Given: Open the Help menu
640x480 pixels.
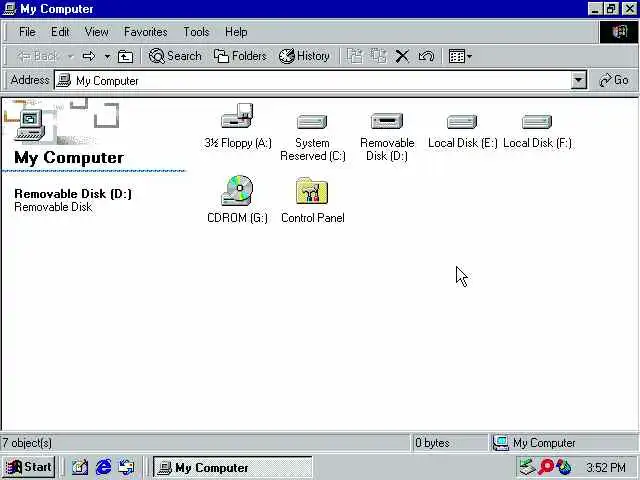Looking at the screenshot, I should tap(236, 32).
